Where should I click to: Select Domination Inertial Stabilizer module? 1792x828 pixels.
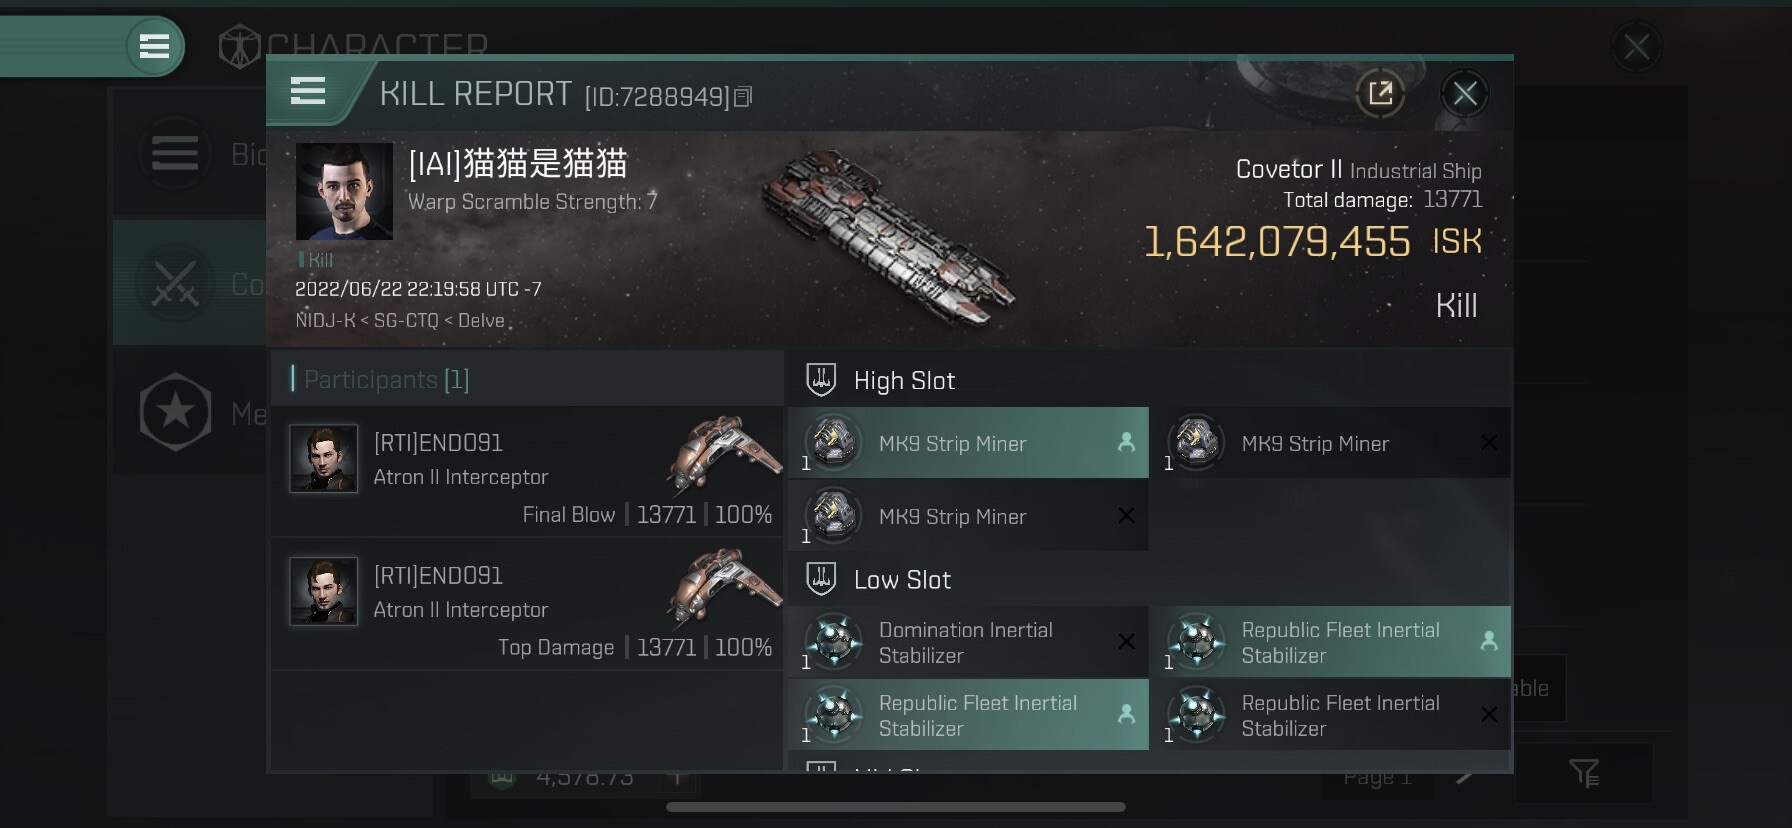click(x=968, y=642)
